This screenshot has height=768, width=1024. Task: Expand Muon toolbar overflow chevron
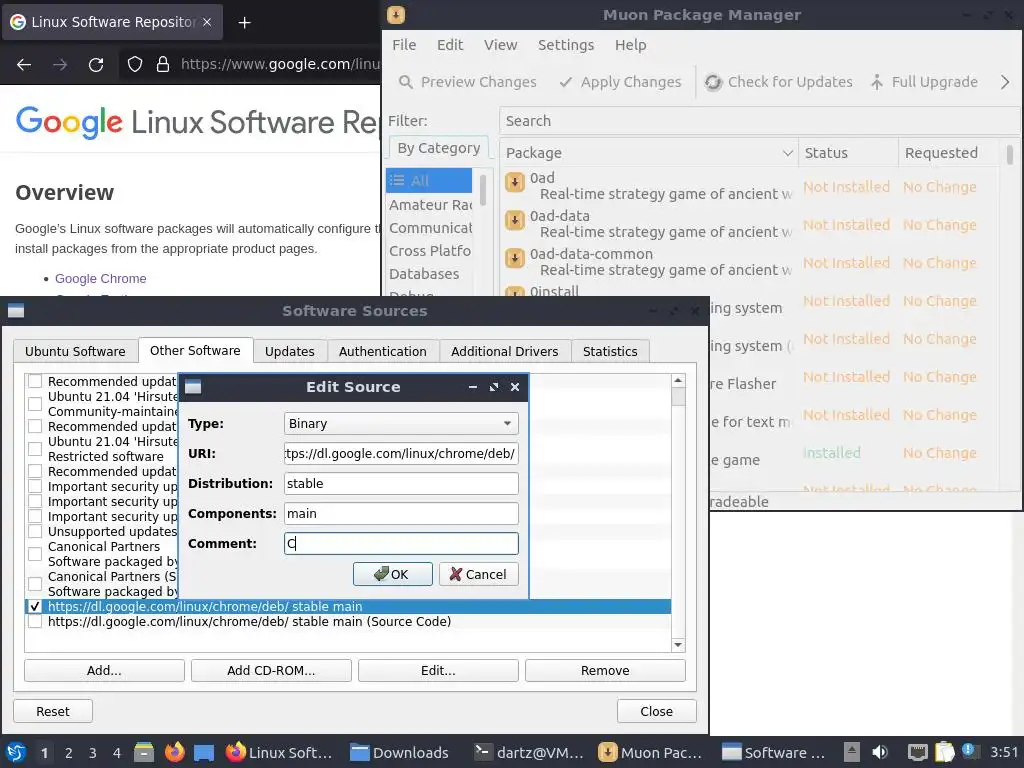tap(1005, 82)
